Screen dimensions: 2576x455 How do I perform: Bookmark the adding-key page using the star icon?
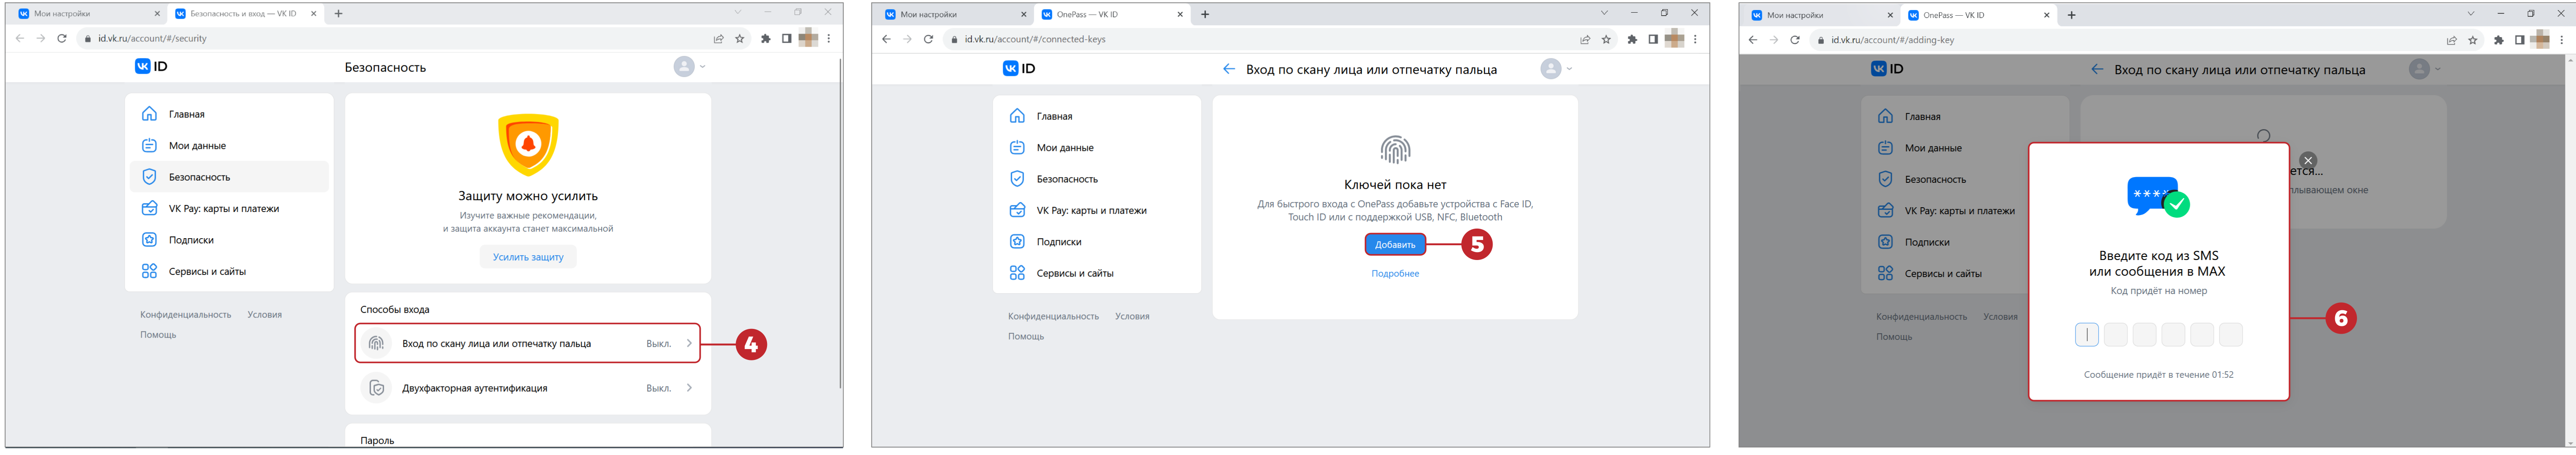tap(2472, 40)
